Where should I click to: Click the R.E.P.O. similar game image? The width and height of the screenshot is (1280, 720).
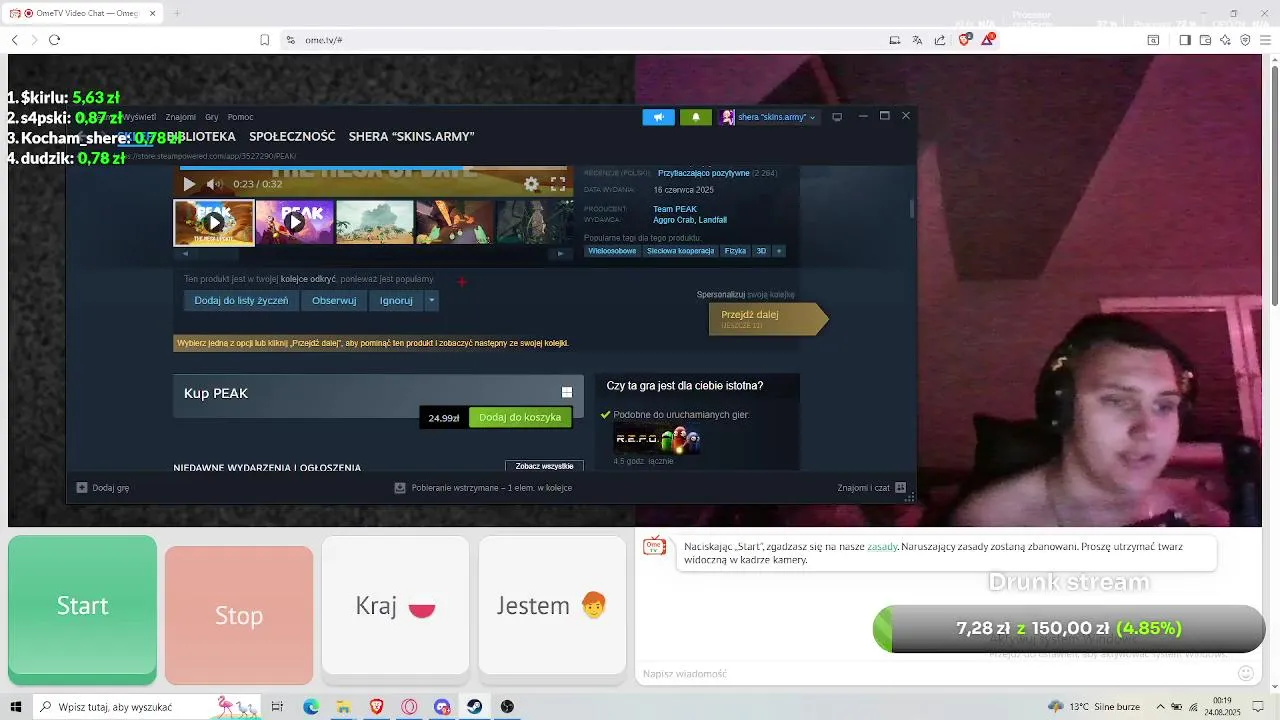(657, 439)
